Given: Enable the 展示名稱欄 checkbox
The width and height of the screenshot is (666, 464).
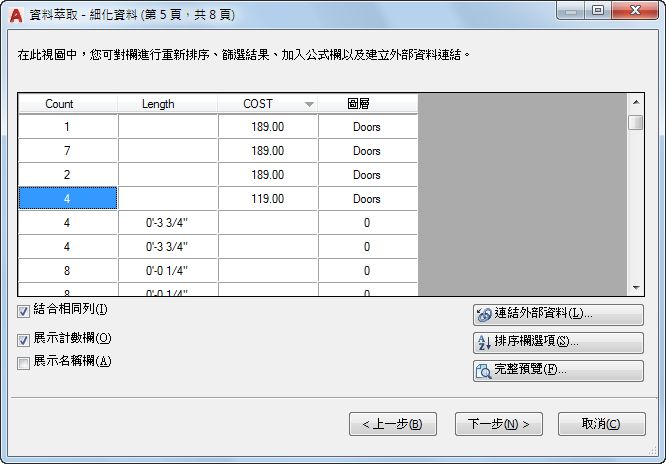Looking at the screenshot, I should click(23, 363).
